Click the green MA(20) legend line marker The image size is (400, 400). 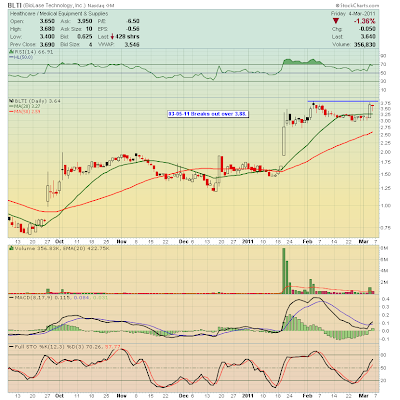click(x=11, y=106)
